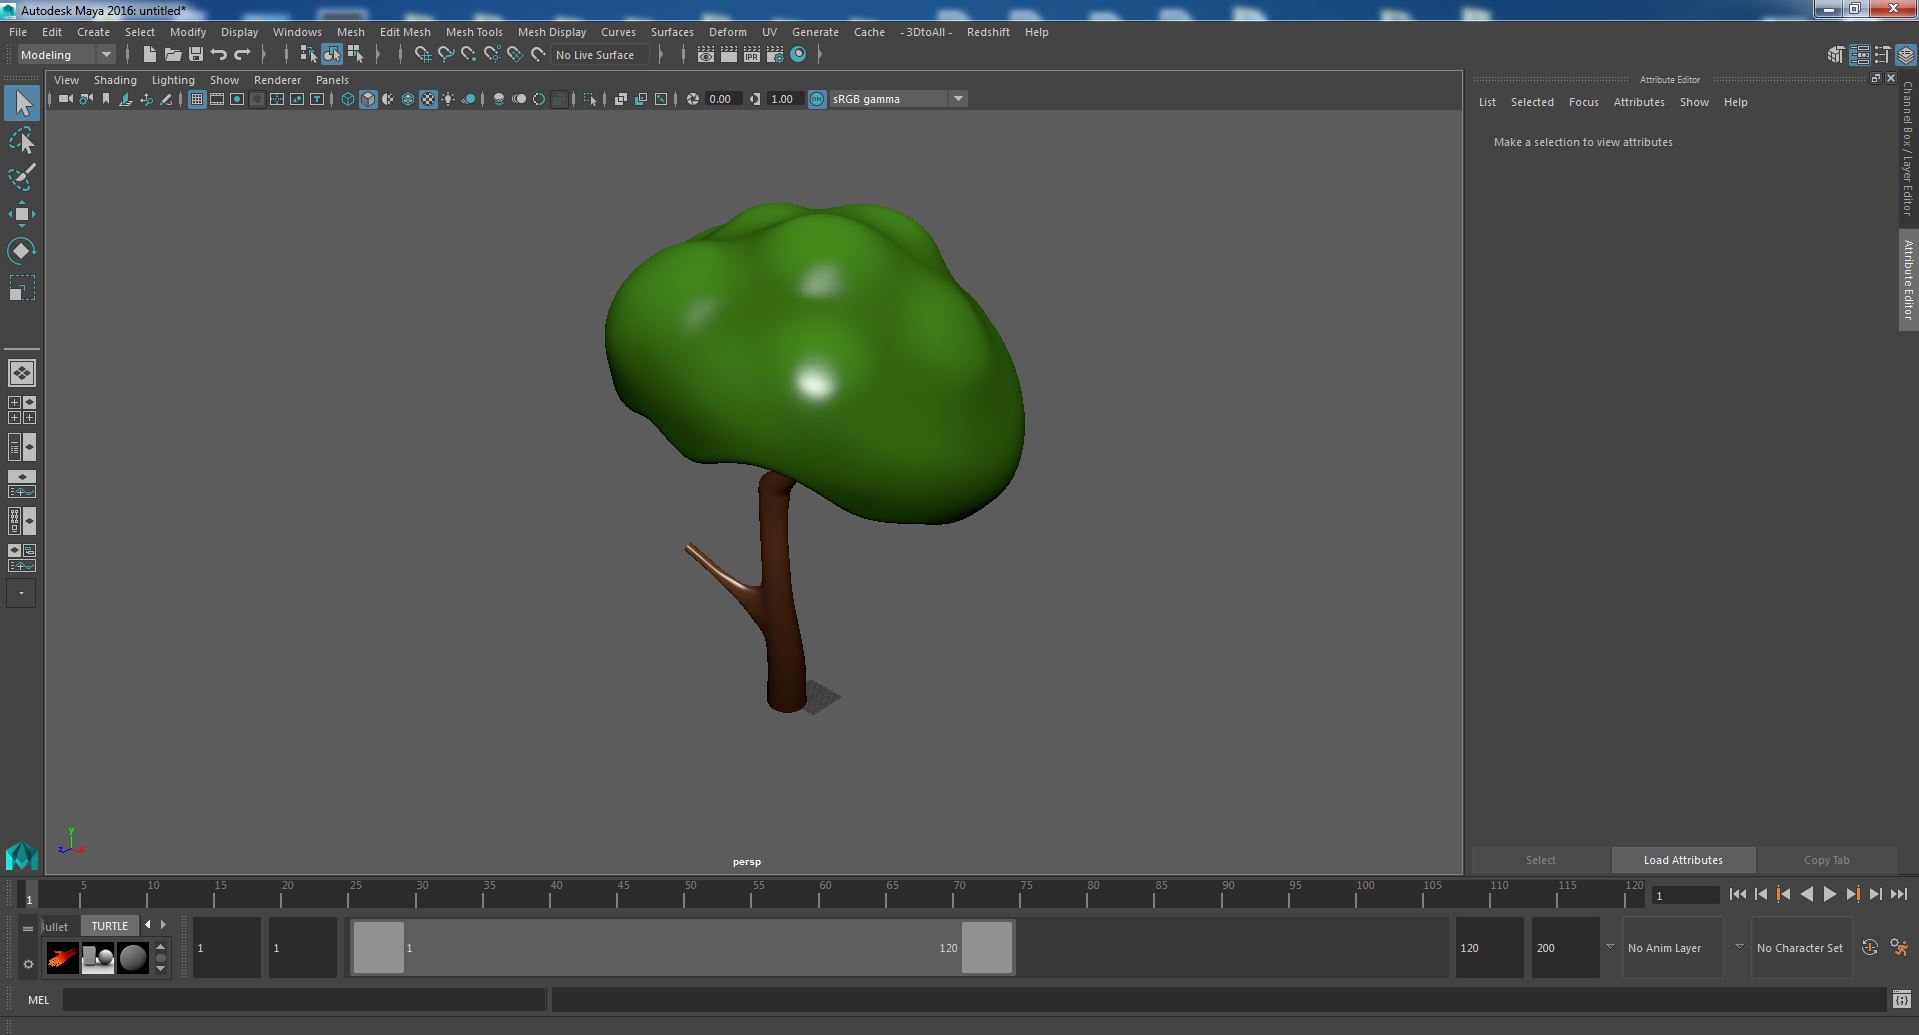The height and width of the screenshot is (1035, 1919).
Task: Choose the Move tool
Action: (x=22, y=214)
